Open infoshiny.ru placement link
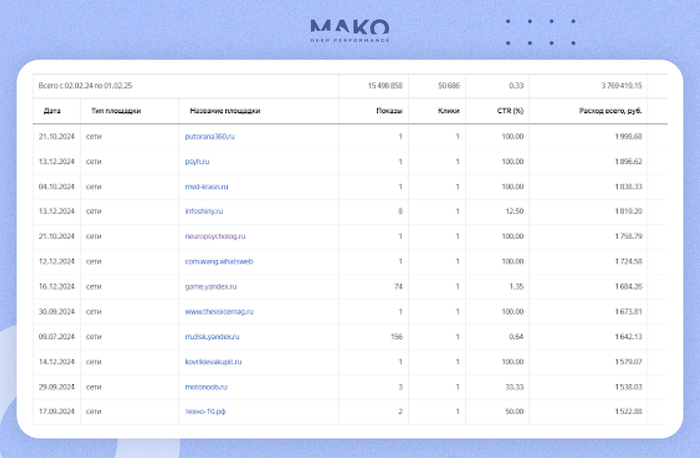The height and width of the screenshot is (458, 700). (x=206, y=211)
